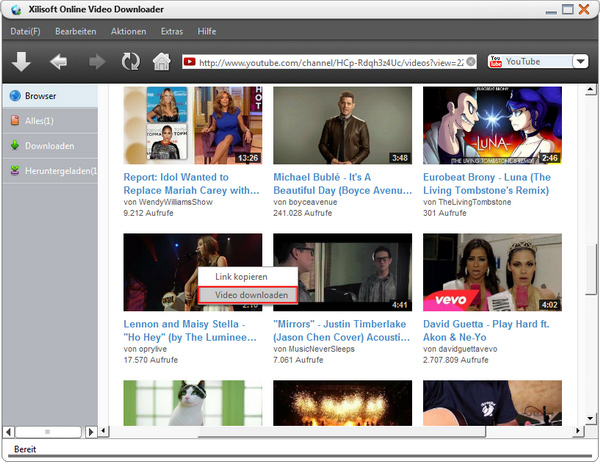Open Mirrors Justin Timberlake cover link
The image size is (600, 462).
point(341,331)
